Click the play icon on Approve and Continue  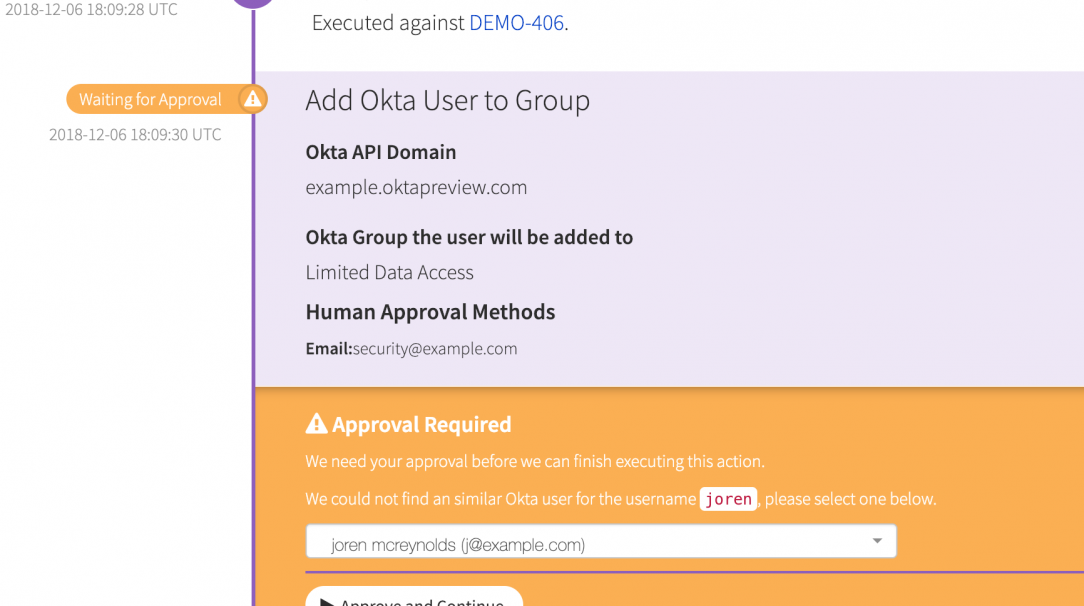[326, 602]
